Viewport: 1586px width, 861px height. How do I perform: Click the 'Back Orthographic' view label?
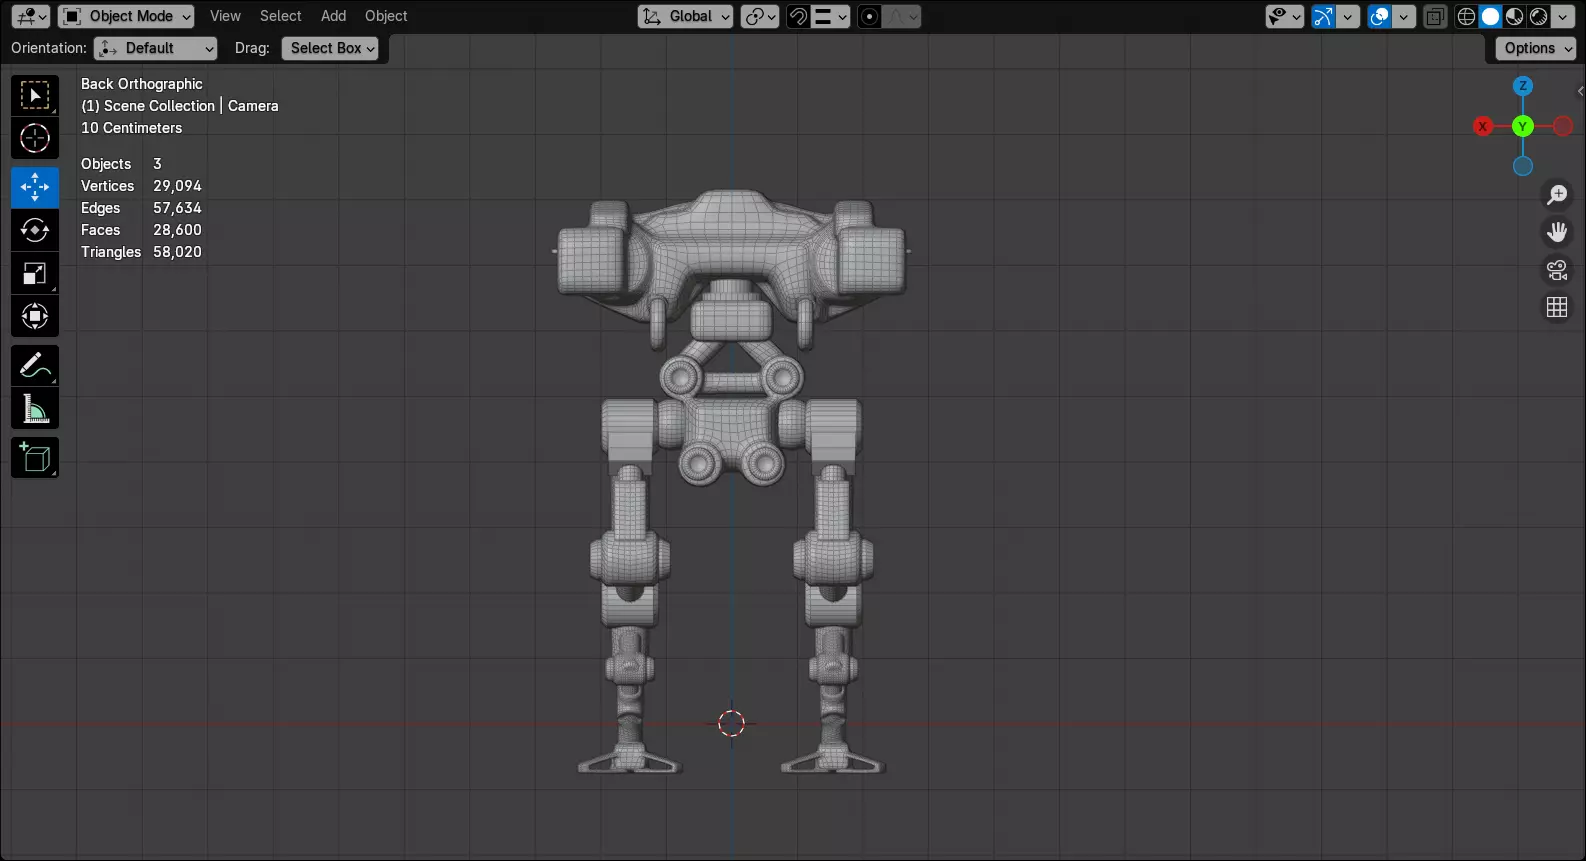click(142, 84)
